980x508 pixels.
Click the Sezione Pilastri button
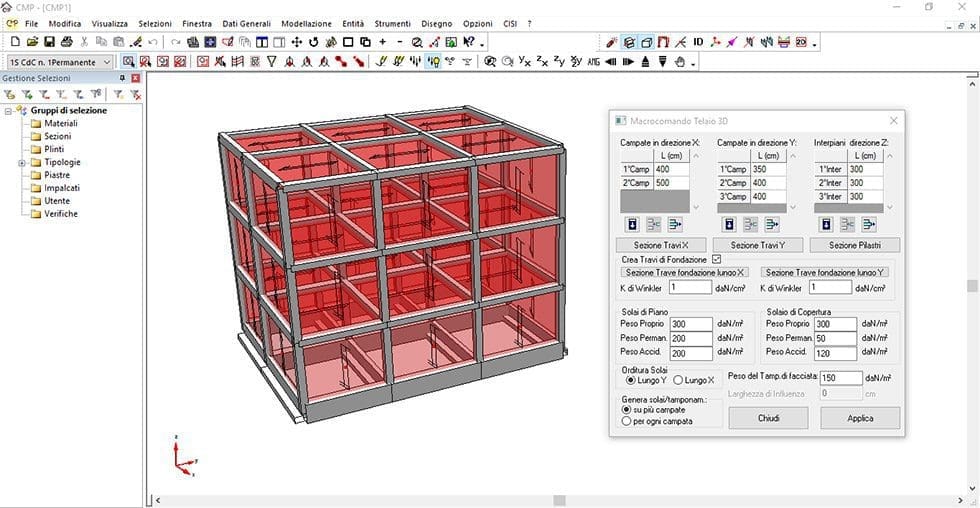[853, 245]
